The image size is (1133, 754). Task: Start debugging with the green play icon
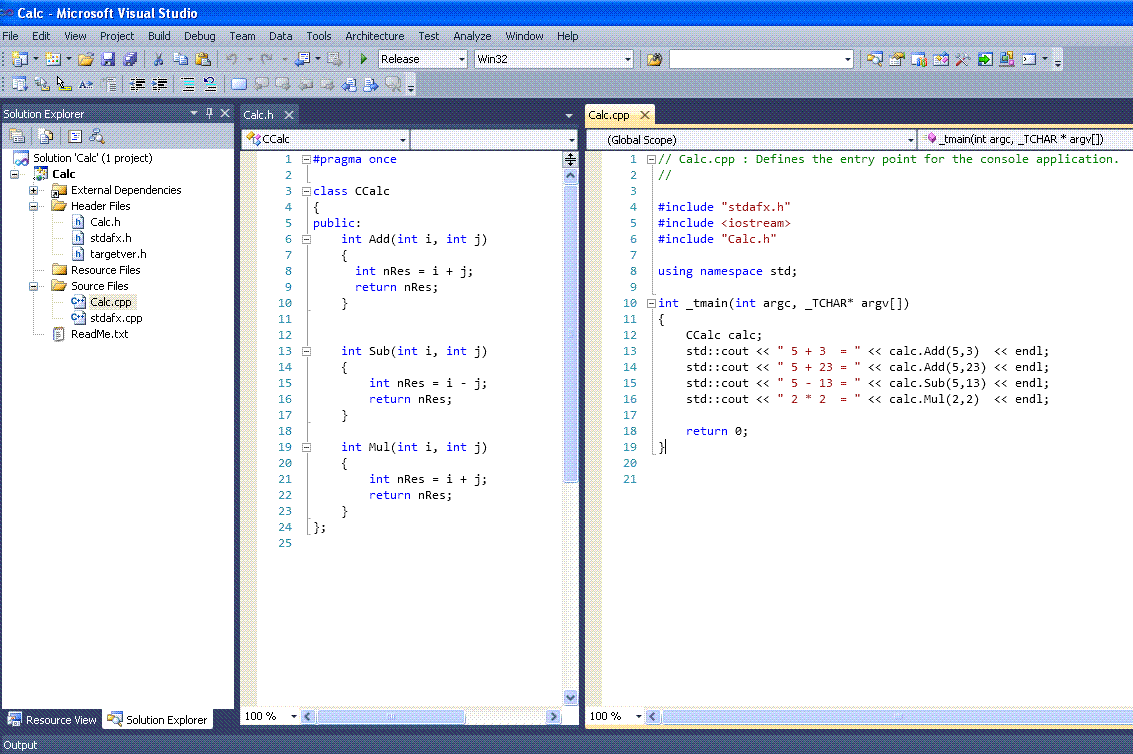coord(363,59)
